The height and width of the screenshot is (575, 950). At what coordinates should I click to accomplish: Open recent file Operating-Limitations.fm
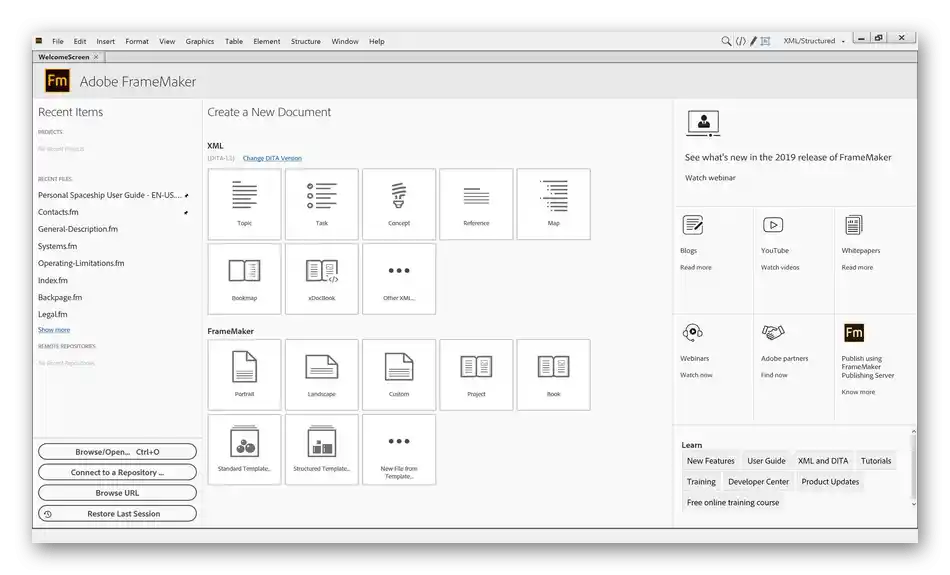click(81, 263)
